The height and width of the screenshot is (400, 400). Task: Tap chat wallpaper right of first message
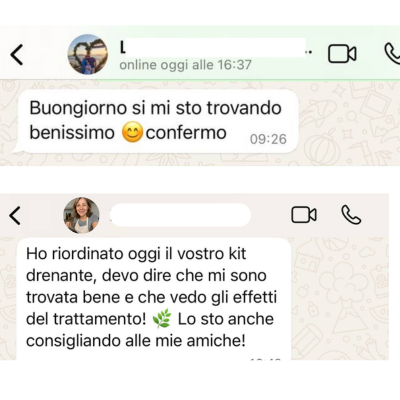point(348,122)
